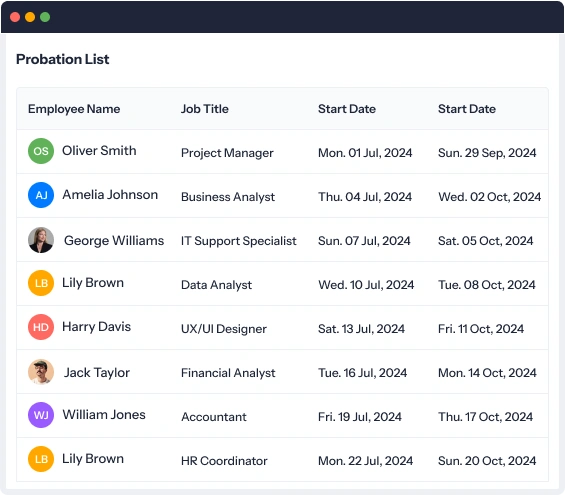Select the date Tue. 08 Oct, 2024

click(486, 285)
